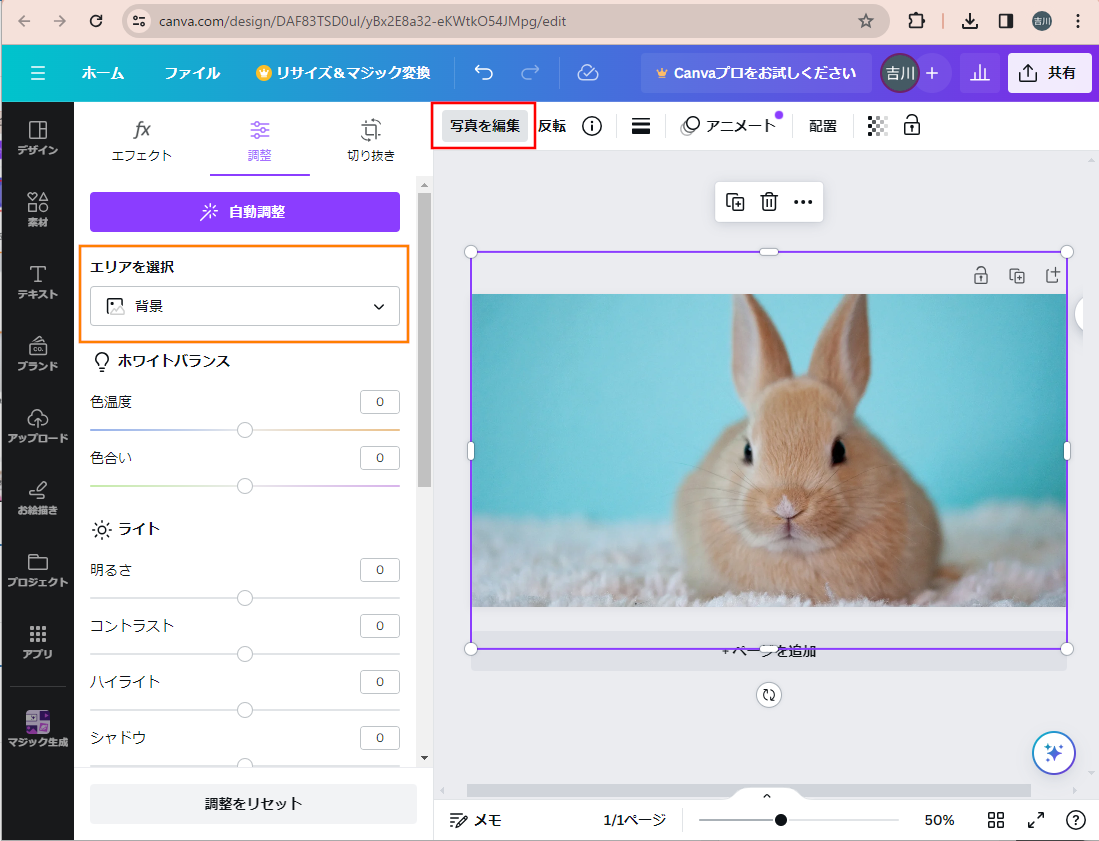Toggle fullscreen presentation mode
The image size is (1099, 841).
[1036, 820]
